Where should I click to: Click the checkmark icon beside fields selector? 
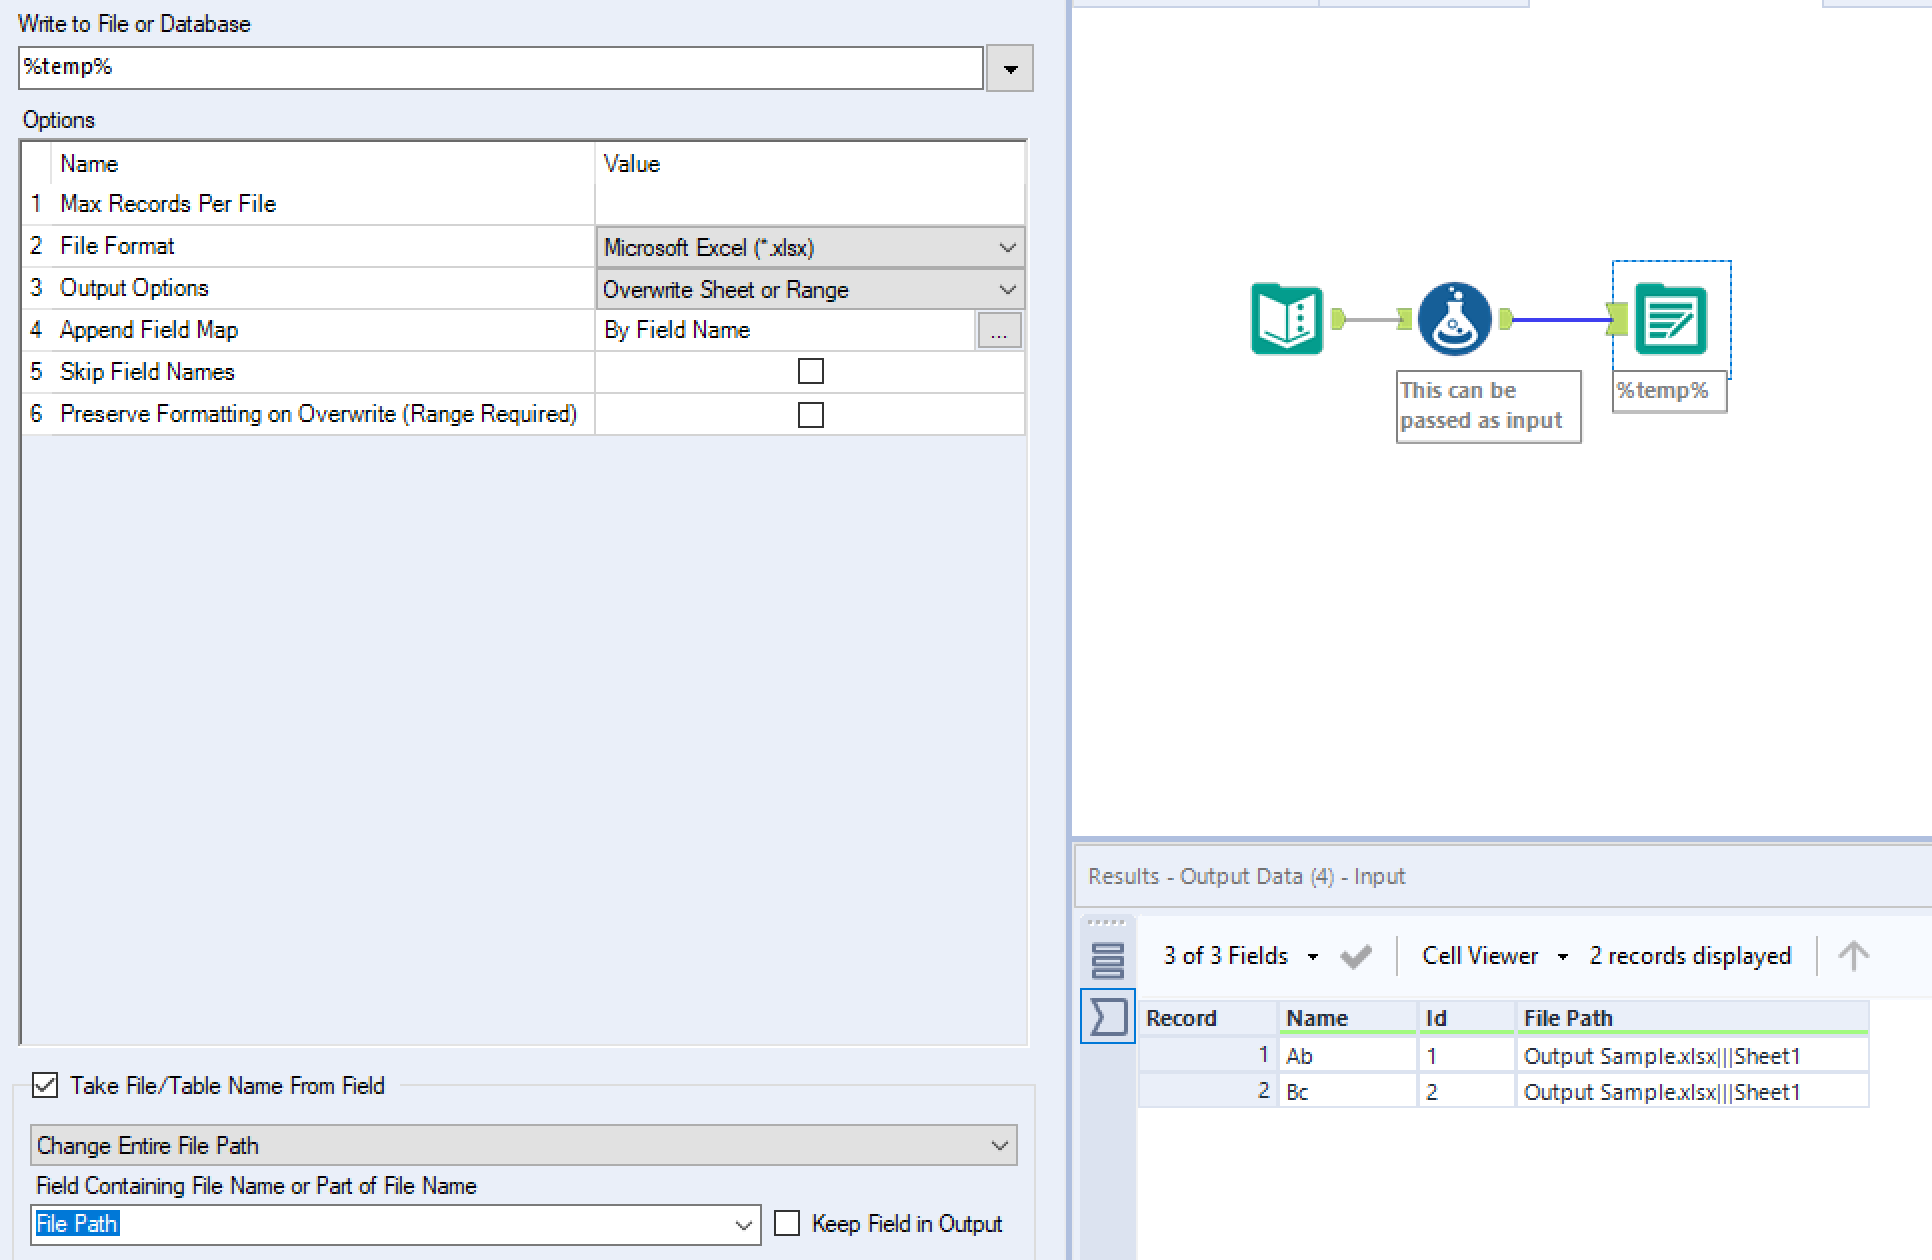click(1355, 957)
